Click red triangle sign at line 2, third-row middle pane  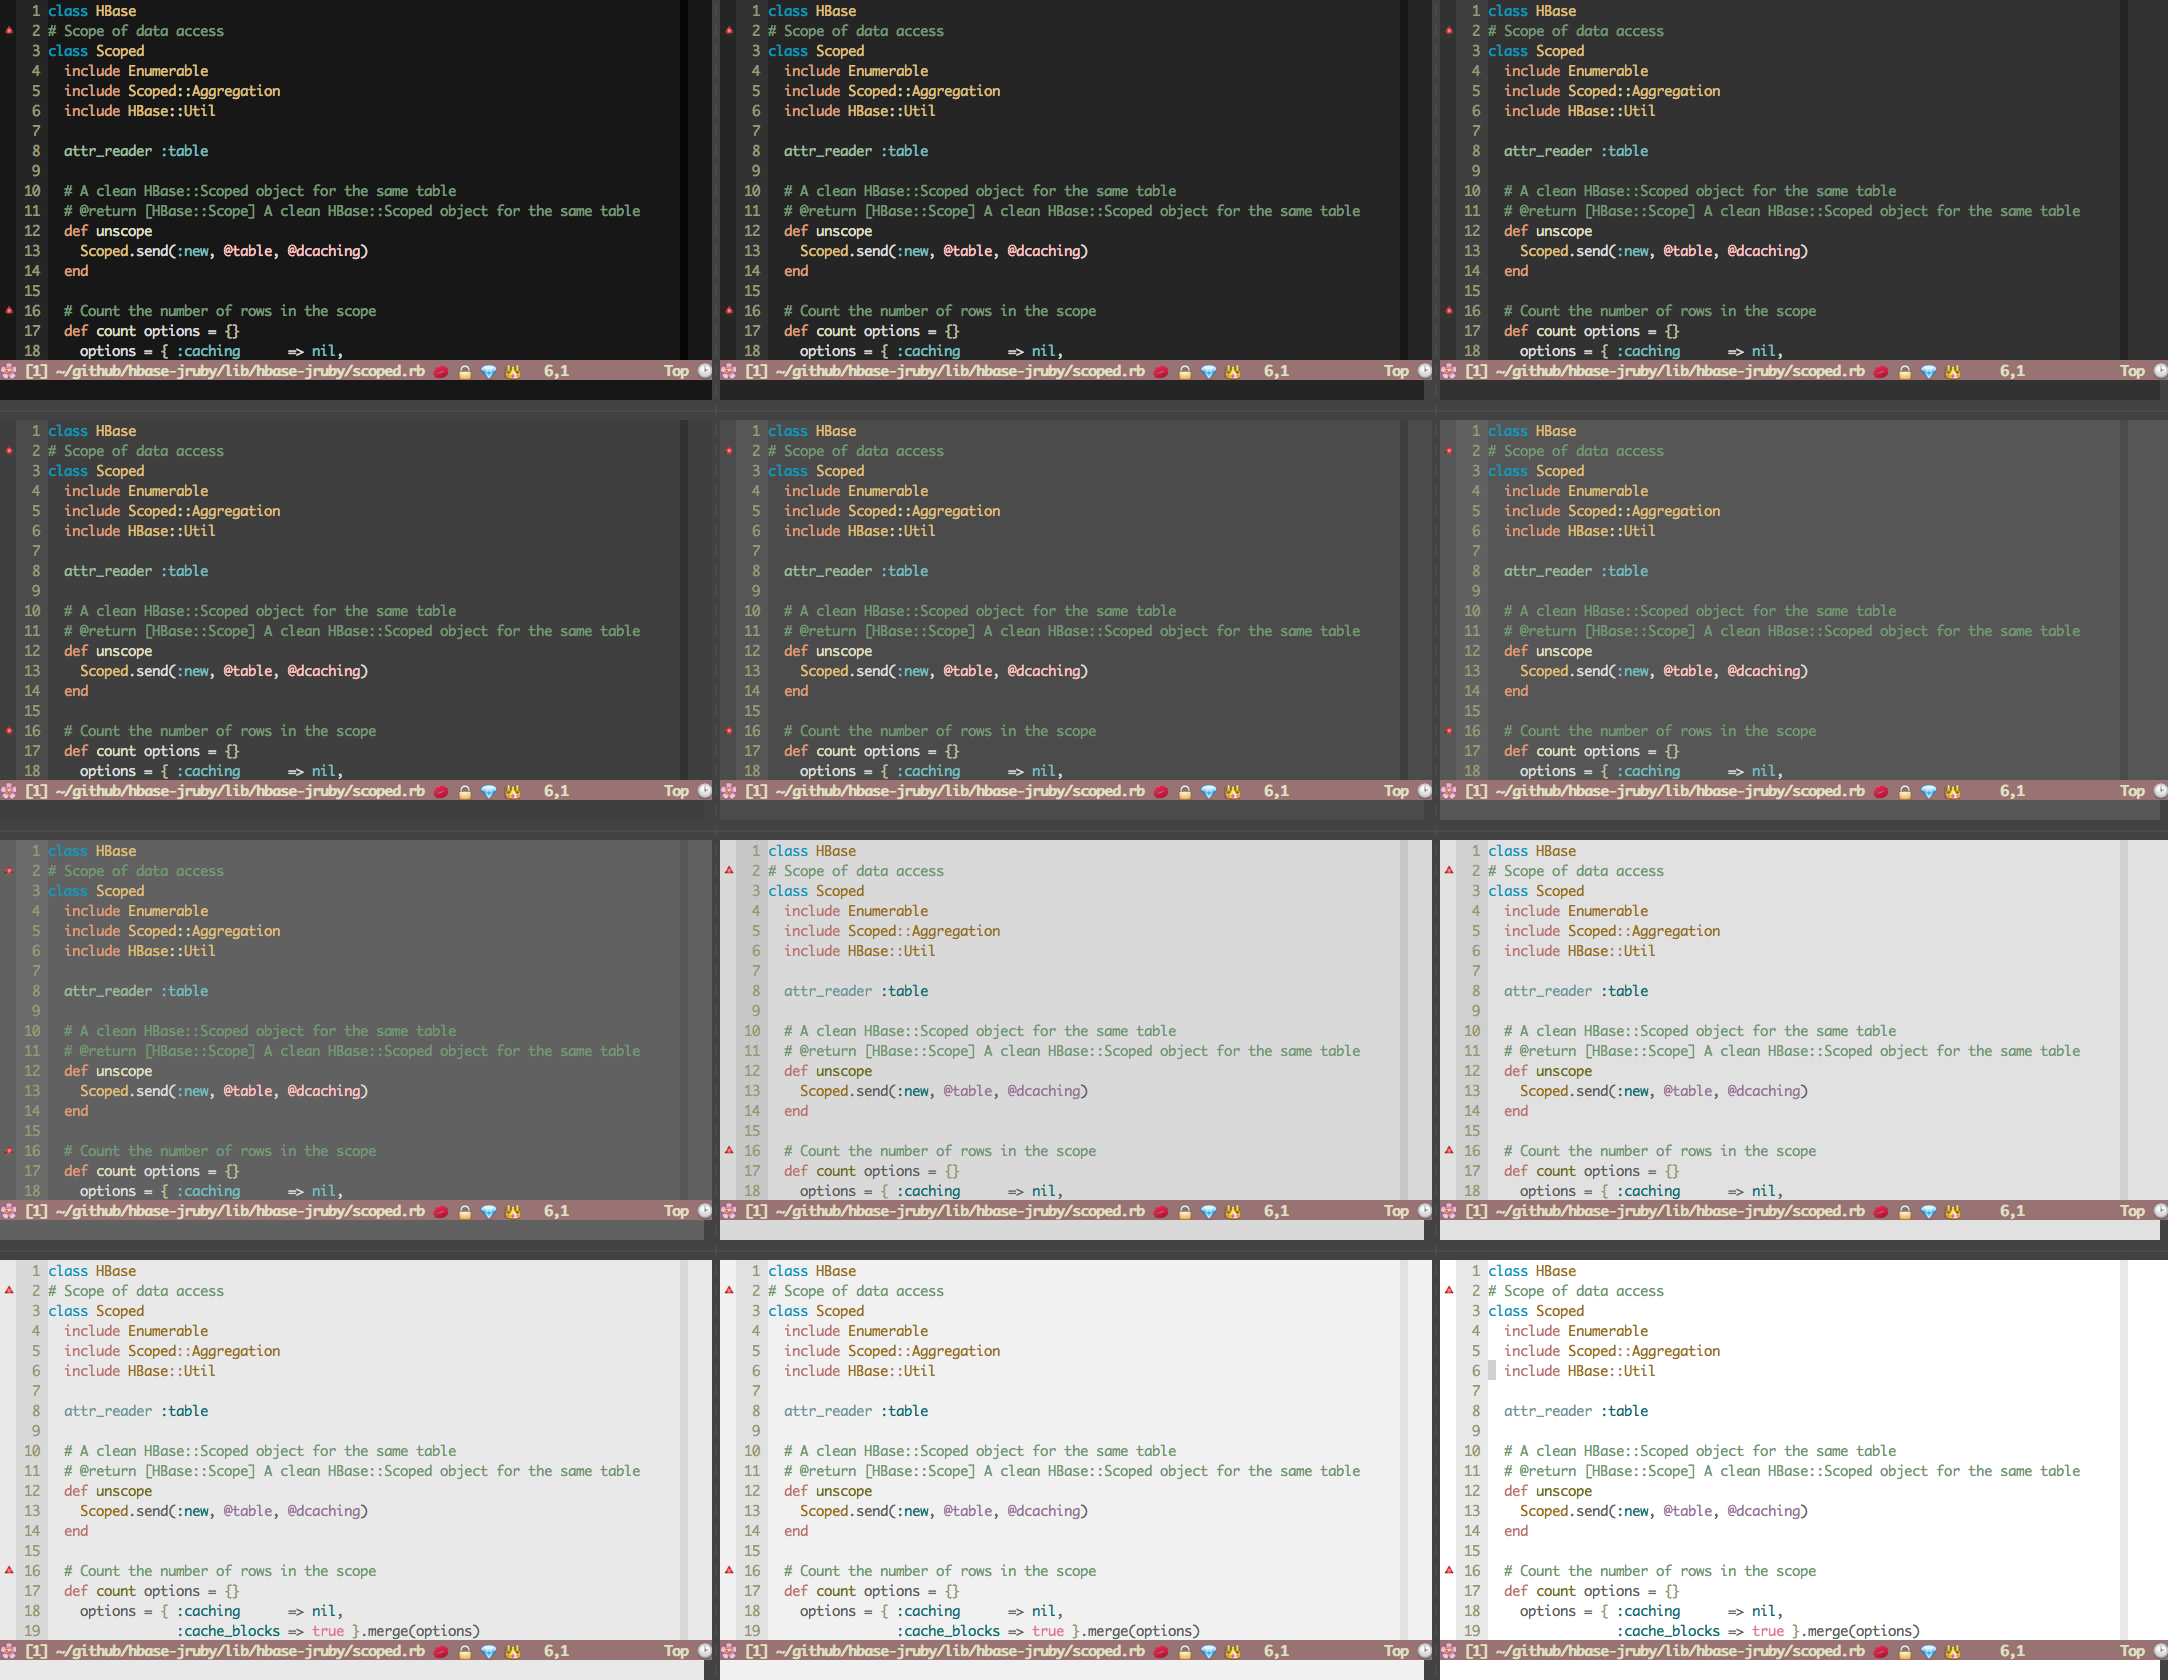pyautogui.click(x=729, y=870)
